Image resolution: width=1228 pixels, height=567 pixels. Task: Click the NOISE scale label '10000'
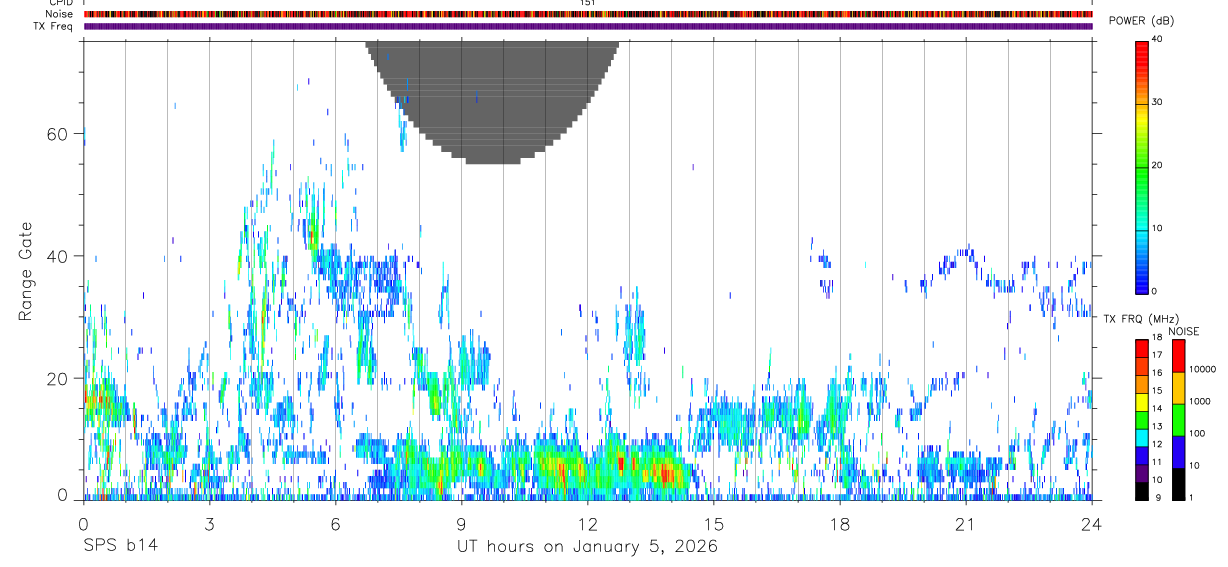coord(1202,369)
